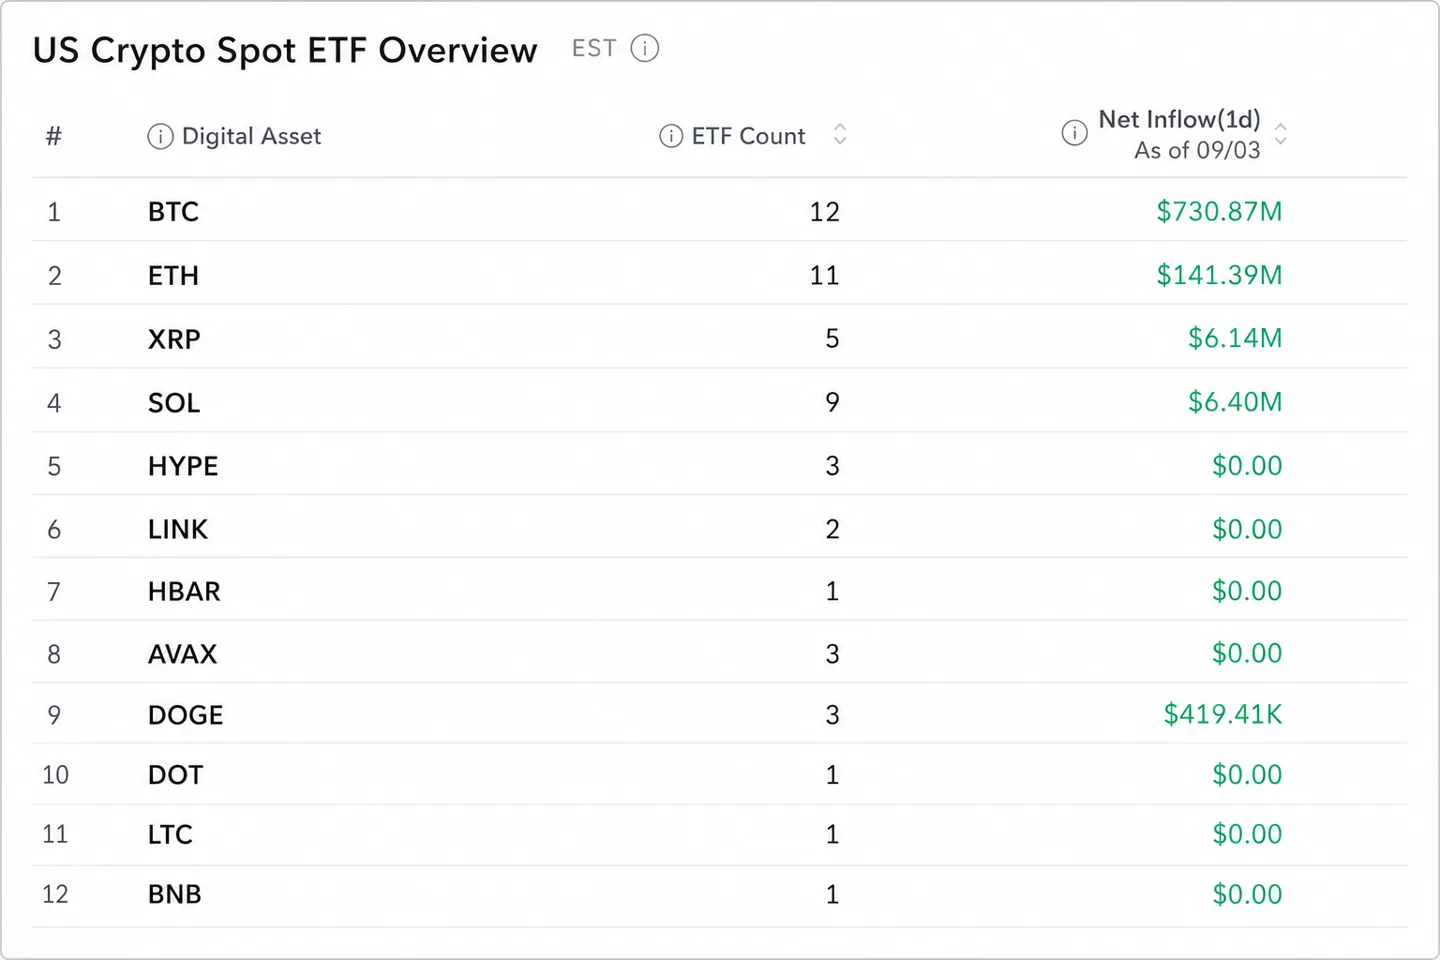Select the HBAR asset name

click(x=184, y=591)
